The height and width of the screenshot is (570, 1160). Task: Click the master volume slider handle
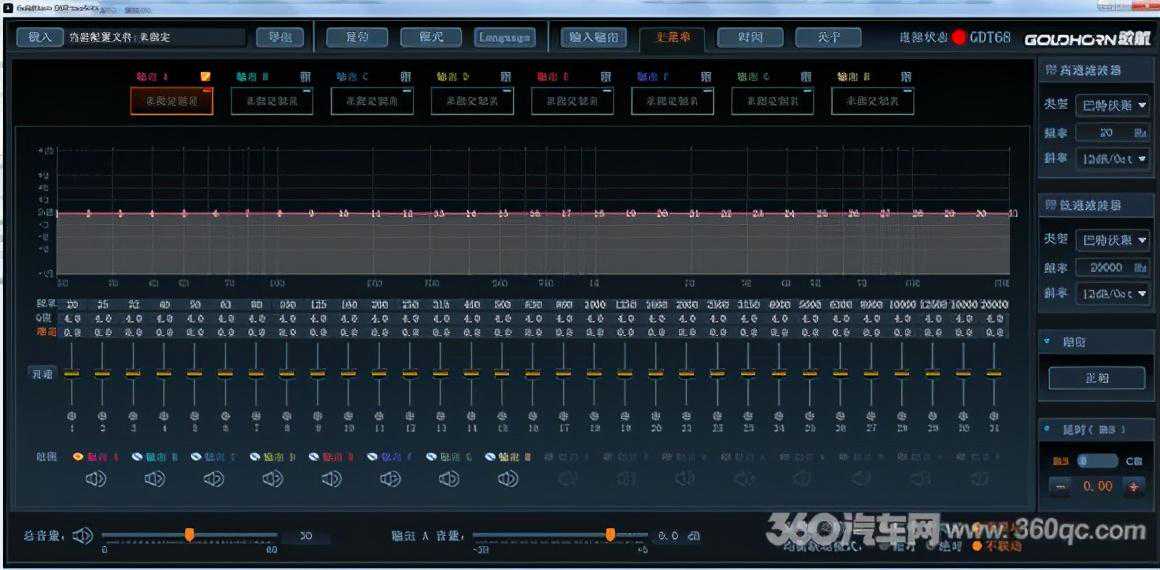(189, 535)
